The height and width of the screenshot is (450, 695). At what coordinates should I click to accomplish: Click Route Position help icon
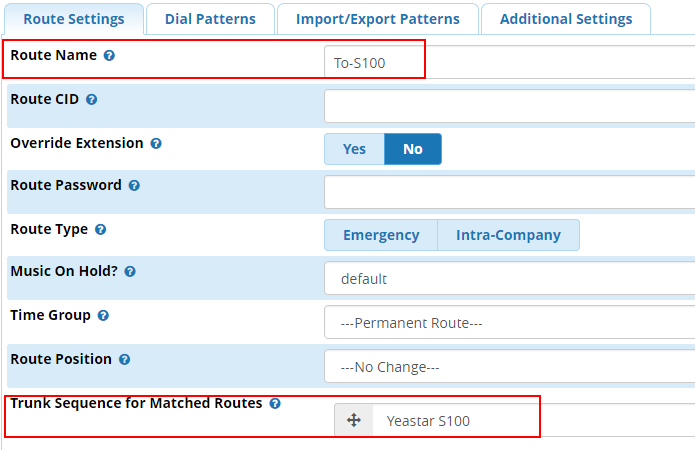point(123,360)
